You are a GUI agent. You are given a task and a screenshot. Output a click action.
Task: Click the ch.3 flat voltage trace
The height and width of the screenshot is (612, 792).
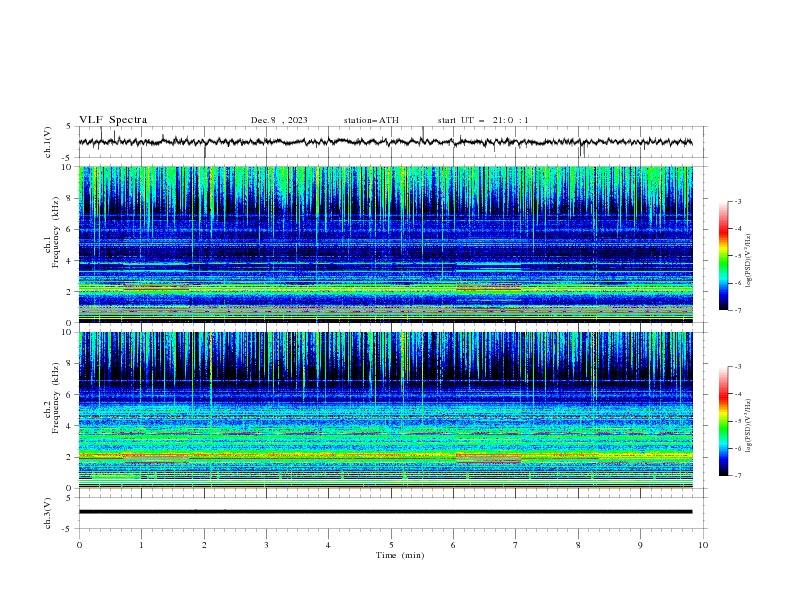click(x=385, y=512)
